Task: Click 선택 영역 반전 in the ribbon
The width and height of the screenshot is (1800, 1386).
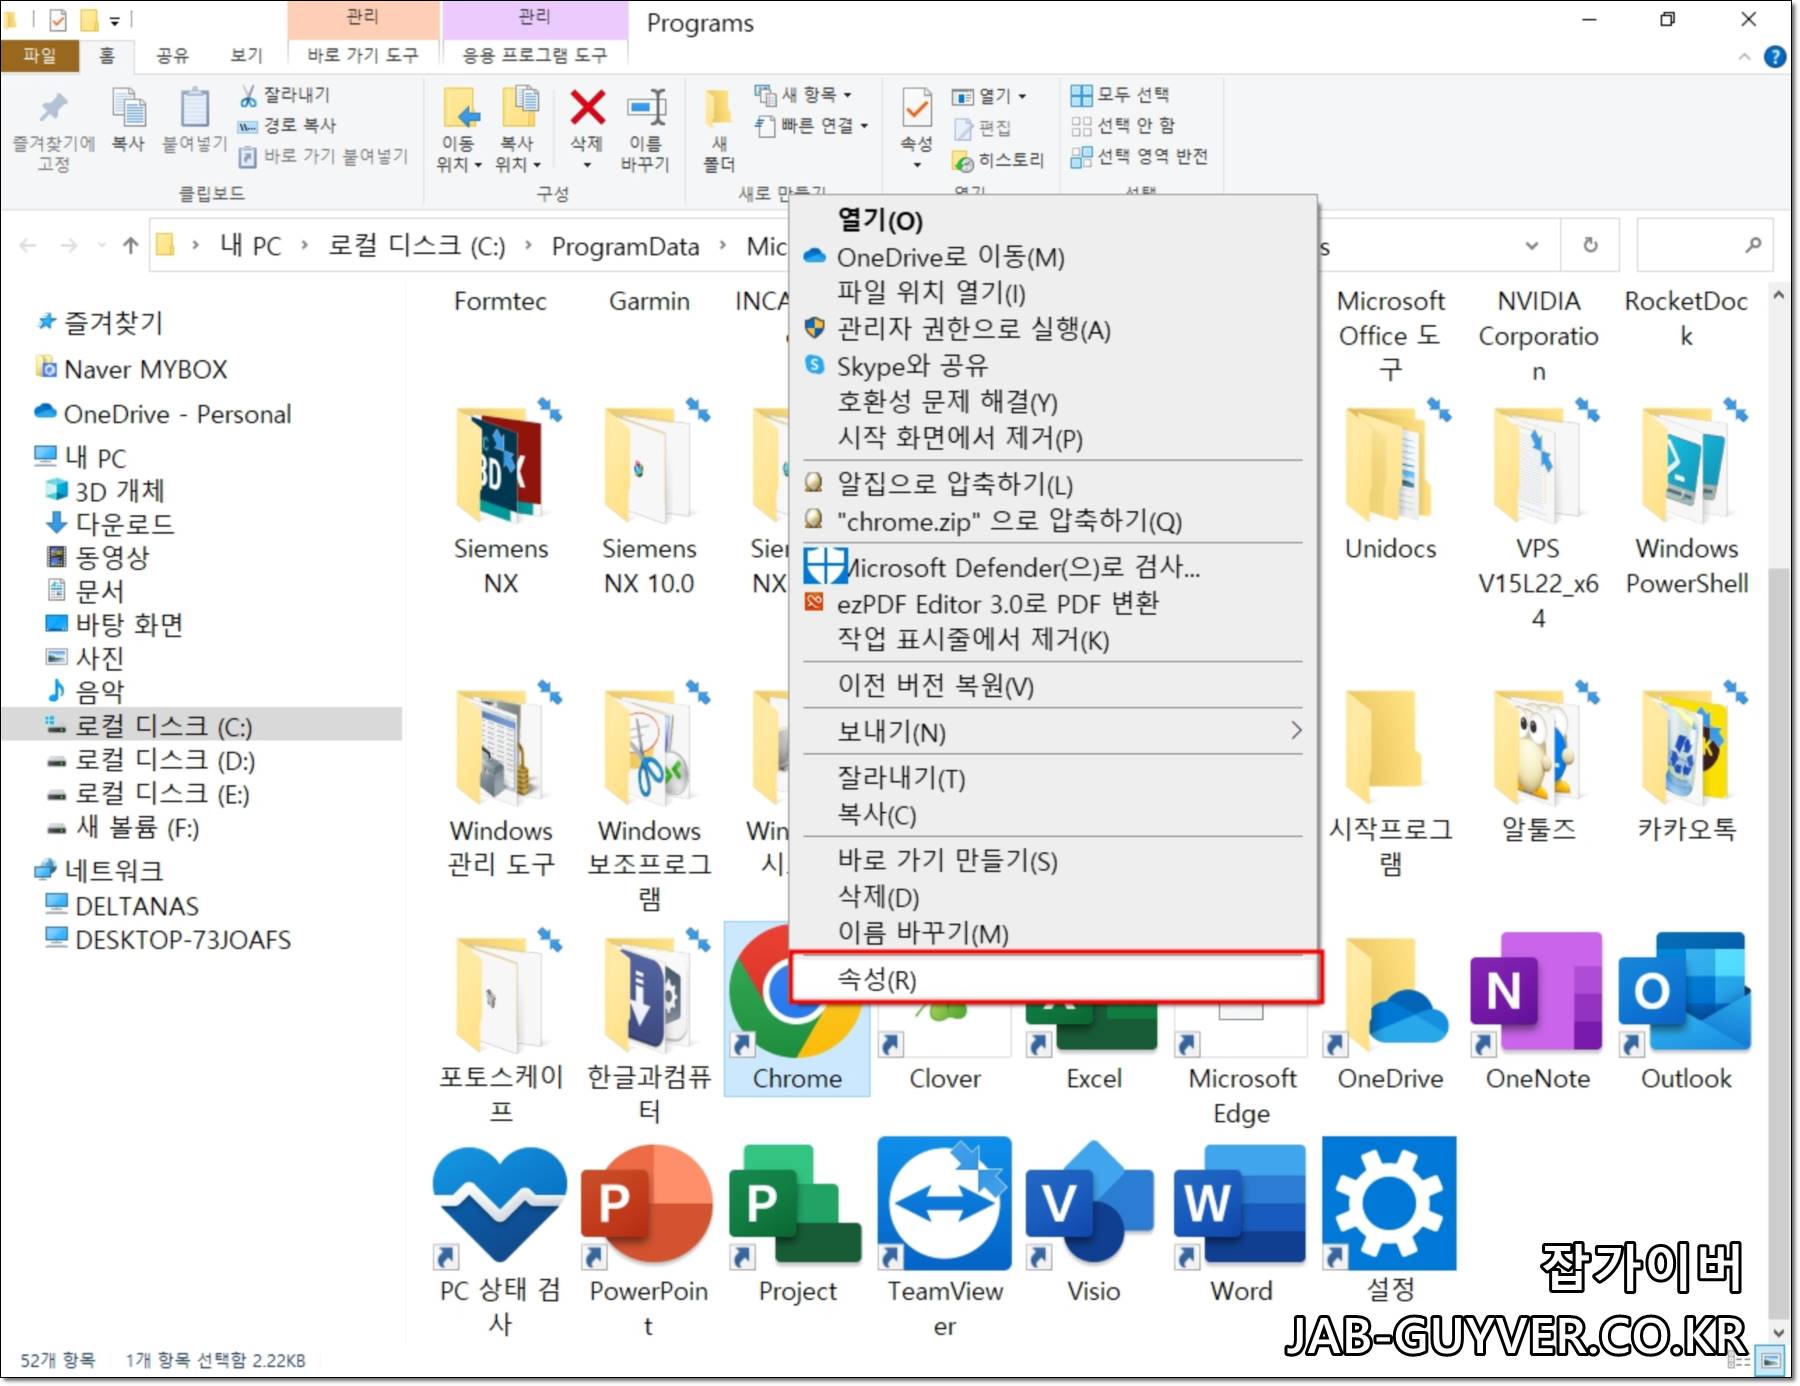Action: coord(1139,157)
